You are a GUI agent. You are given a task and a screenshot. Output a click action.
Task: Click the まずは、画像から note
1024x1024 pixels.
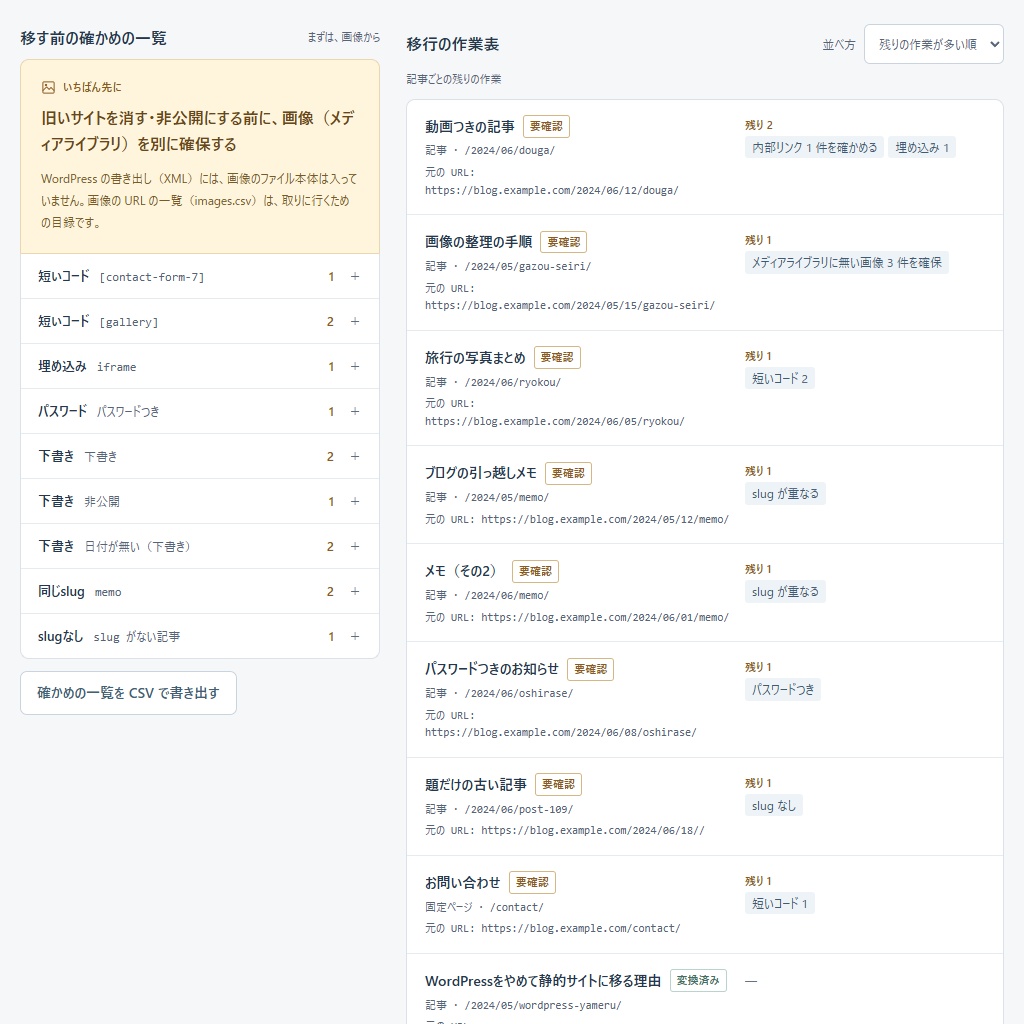[x=344, y=37]
